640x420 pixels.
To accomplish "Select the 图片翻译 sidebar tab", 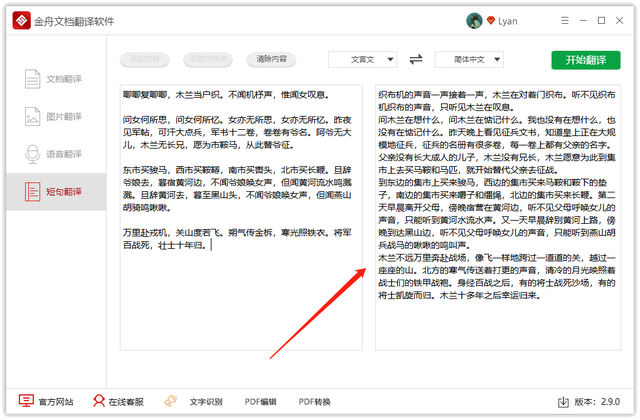I will click(56, 116).
